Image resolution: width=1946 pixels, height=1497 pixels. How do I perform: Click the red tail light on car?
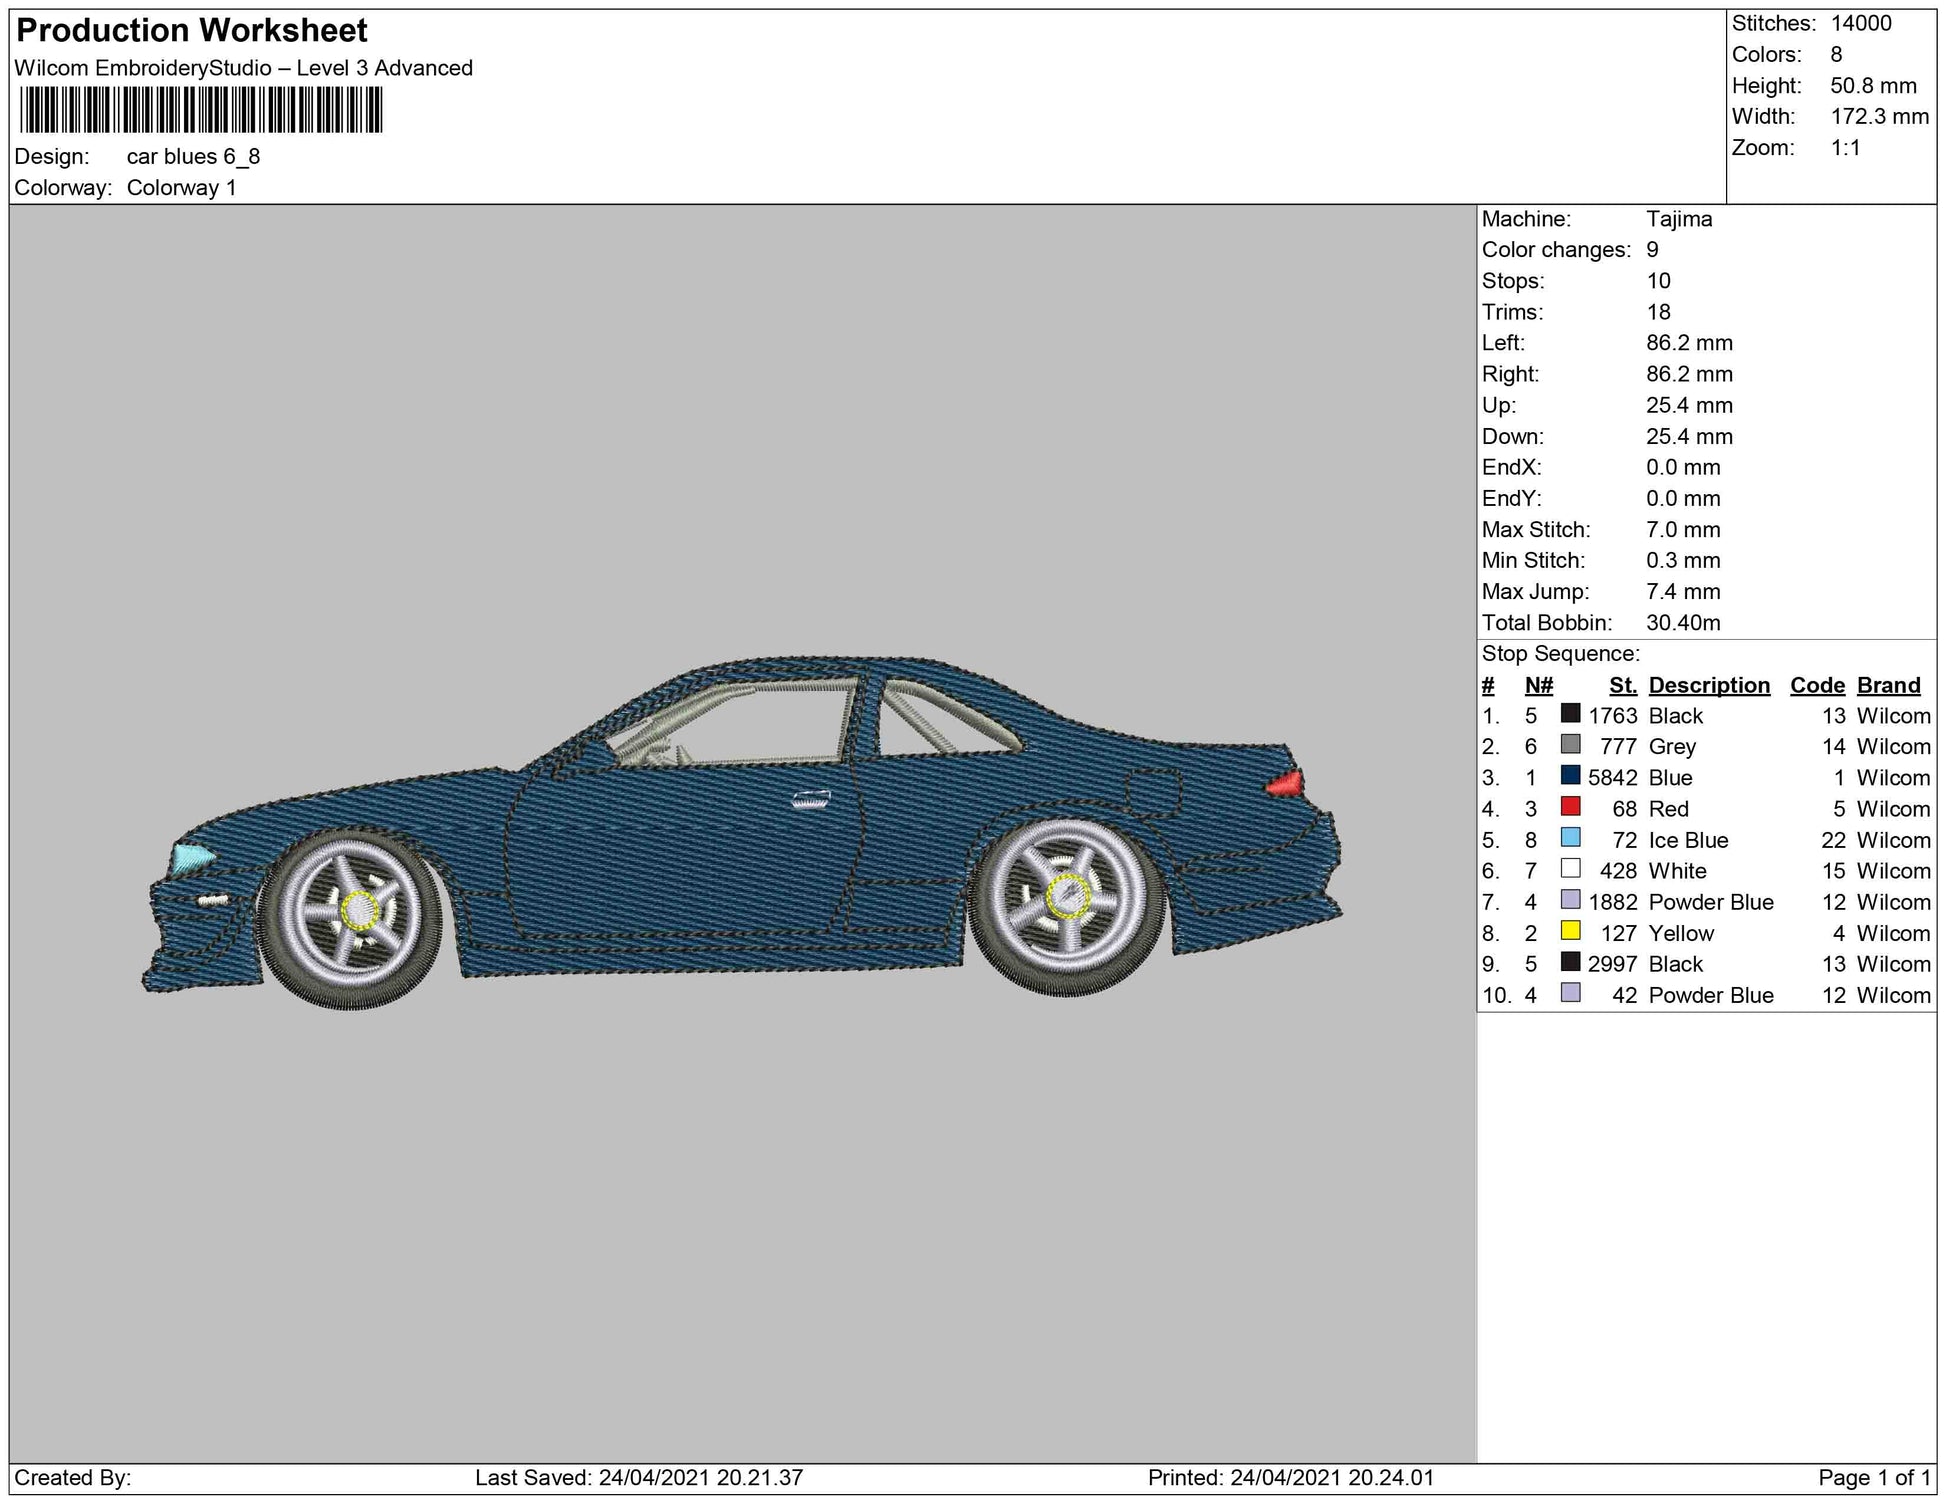1285,783
